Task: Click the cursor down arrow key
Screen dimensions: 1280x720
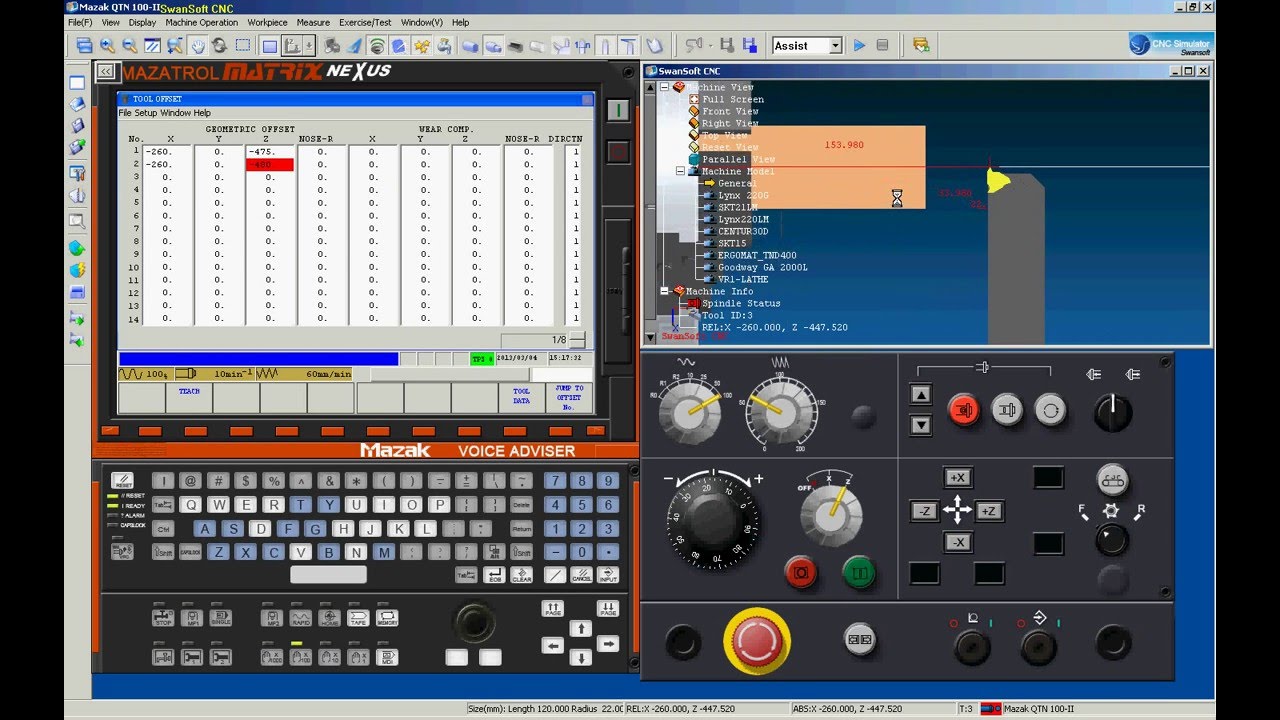Action: (581, 658)
